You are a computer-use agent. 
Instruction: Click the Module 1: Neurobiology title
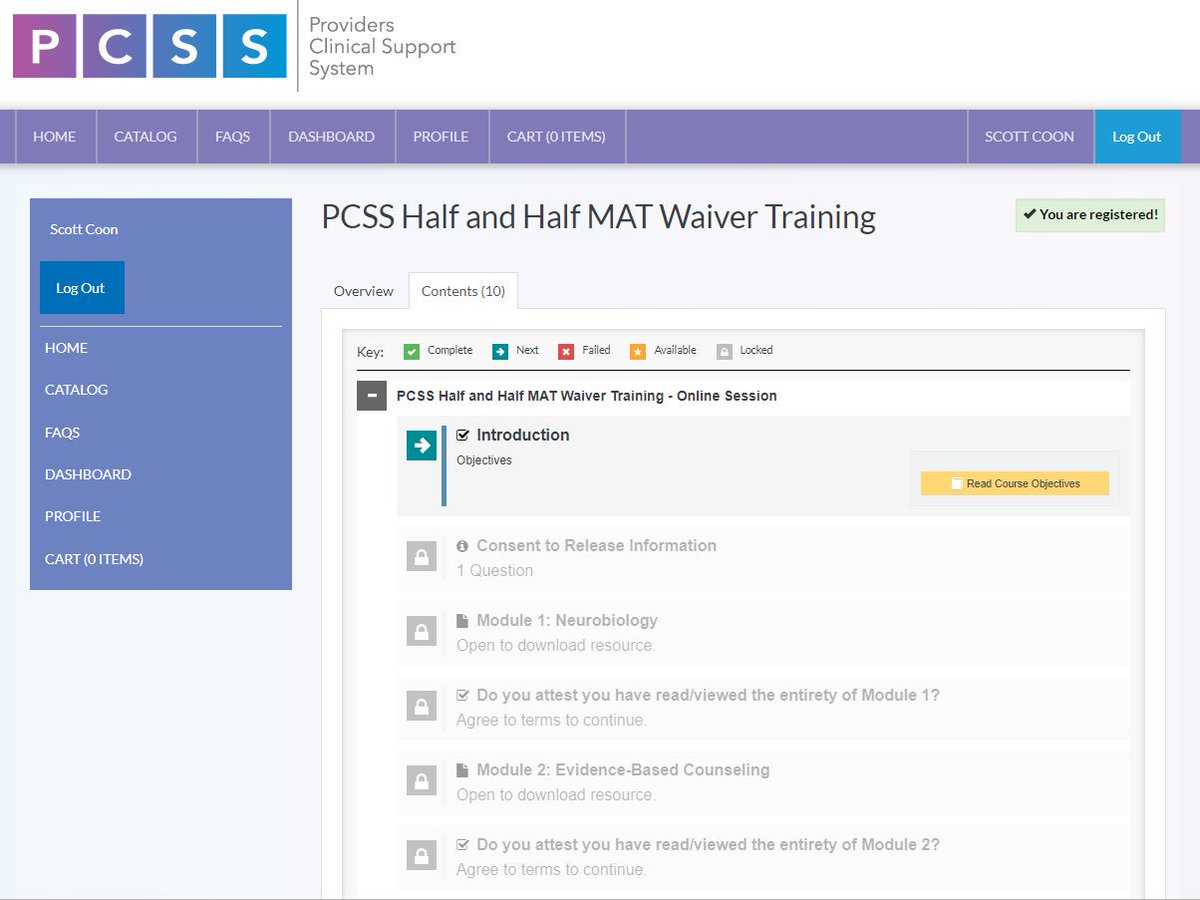tap(567, 621)
